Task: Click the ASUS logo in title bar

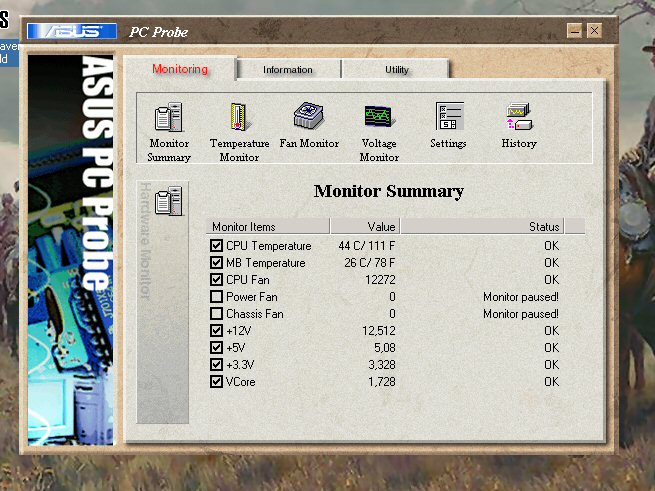Action: [x=72, y=31]
